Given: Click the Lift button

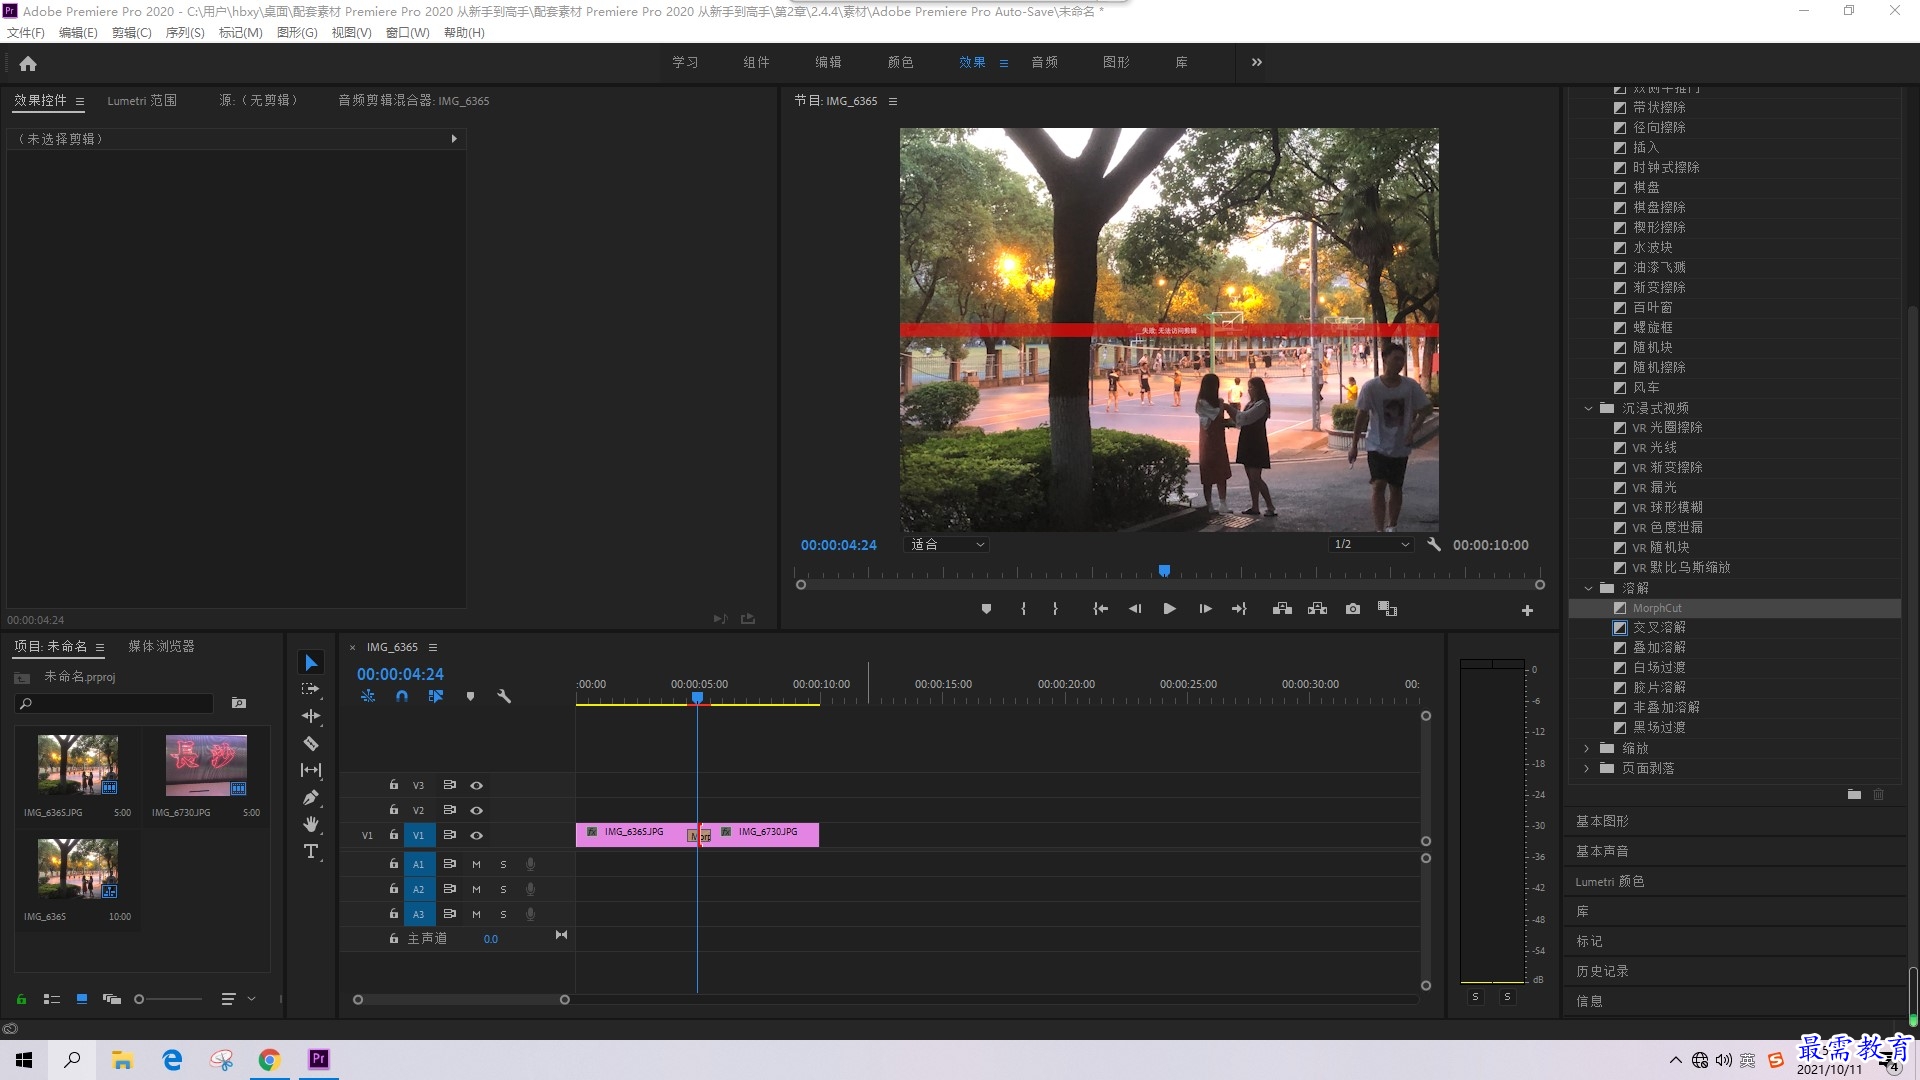Looking at the screenshot, I should click(x=1282, y=609).
